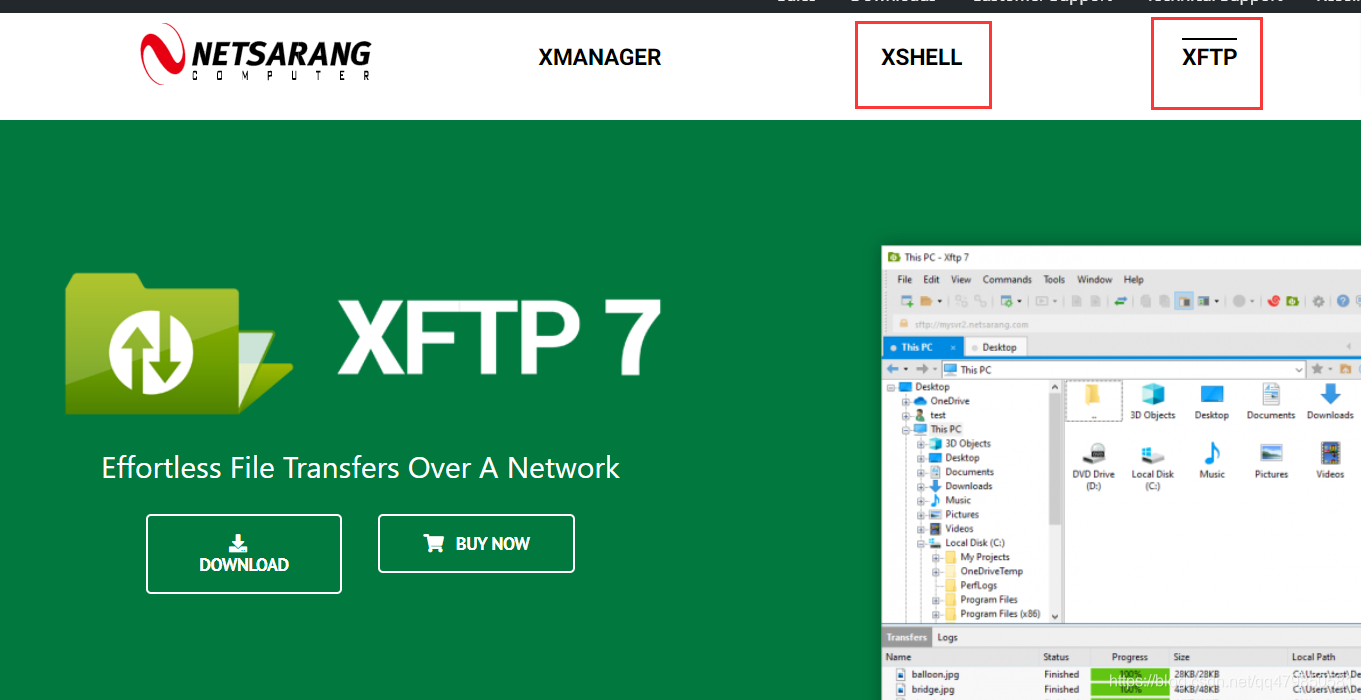Switch to the Transfers tab
Screen dimensions: 1361x700
click(906, 637)
